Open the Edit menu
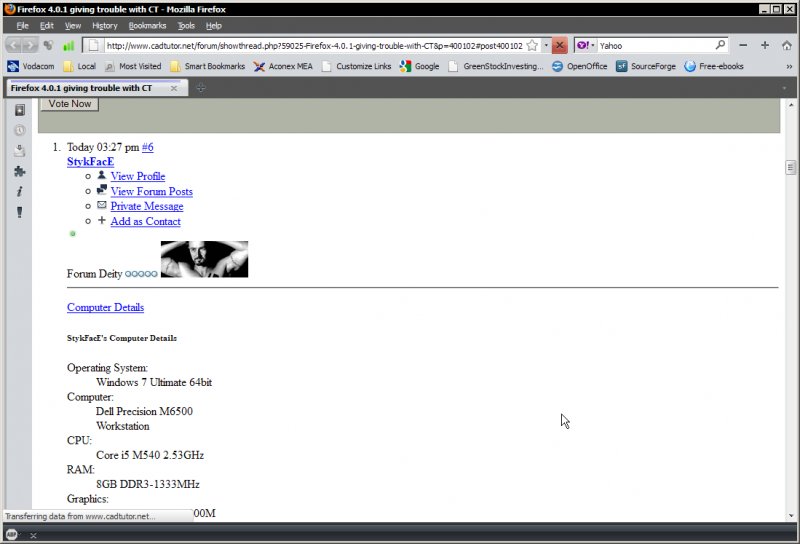 tap(46, 26)
